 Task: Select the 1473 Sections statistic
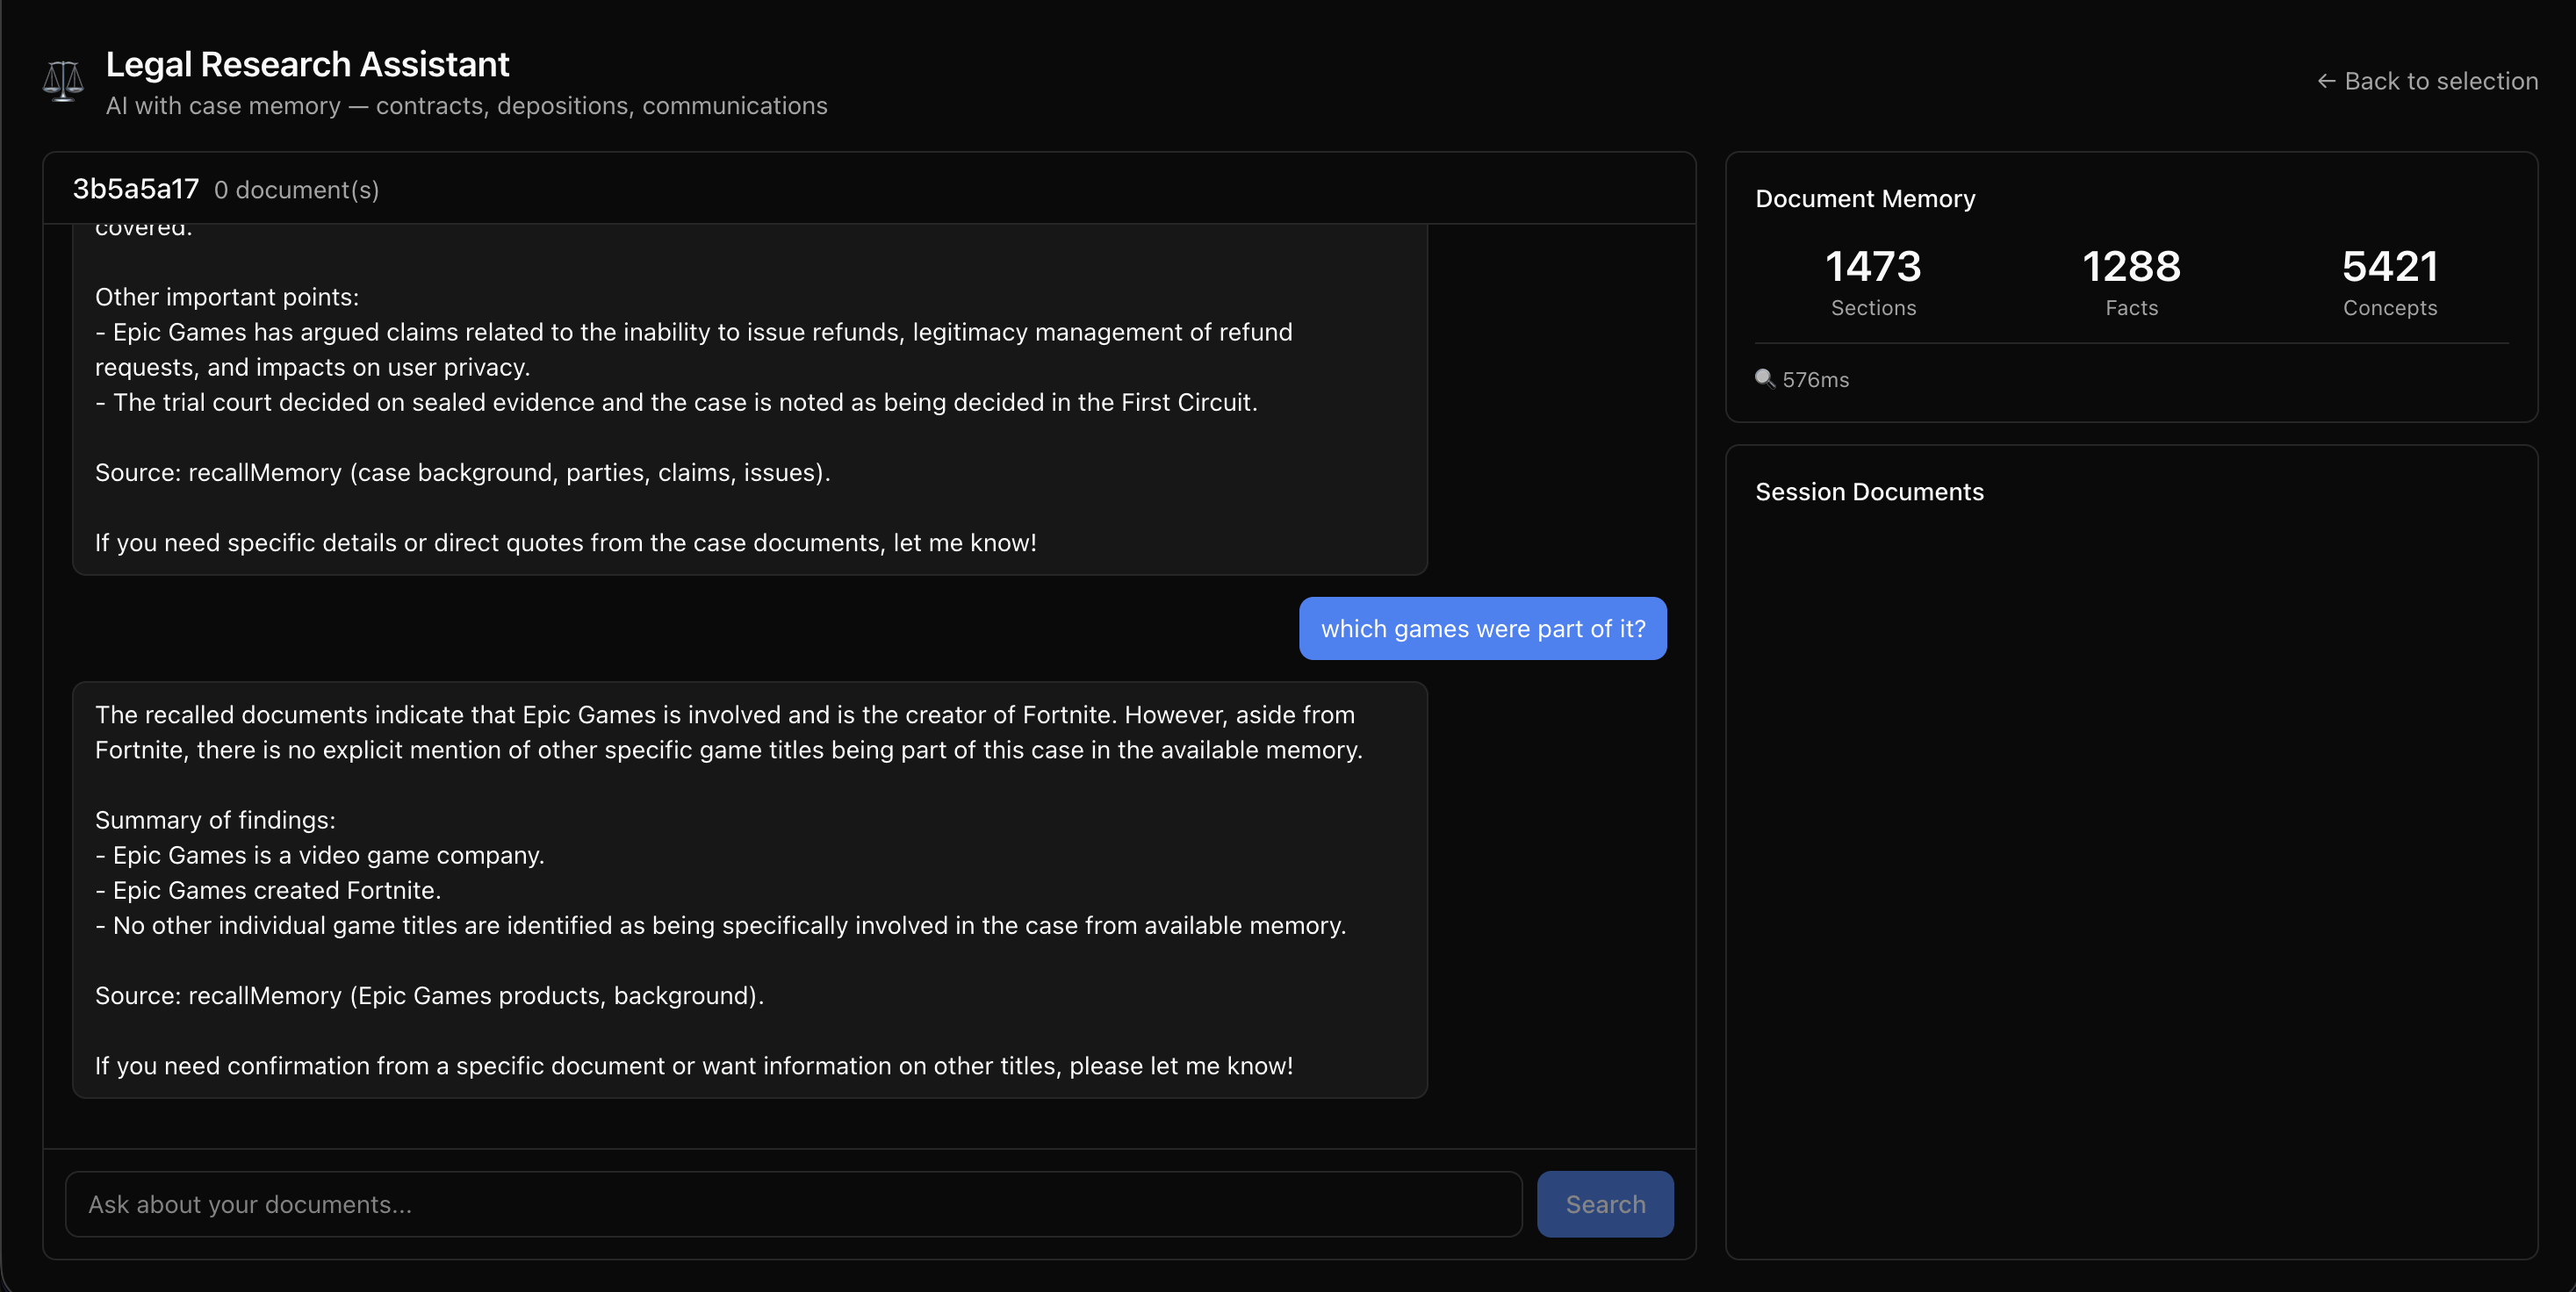click(1873, 280)
